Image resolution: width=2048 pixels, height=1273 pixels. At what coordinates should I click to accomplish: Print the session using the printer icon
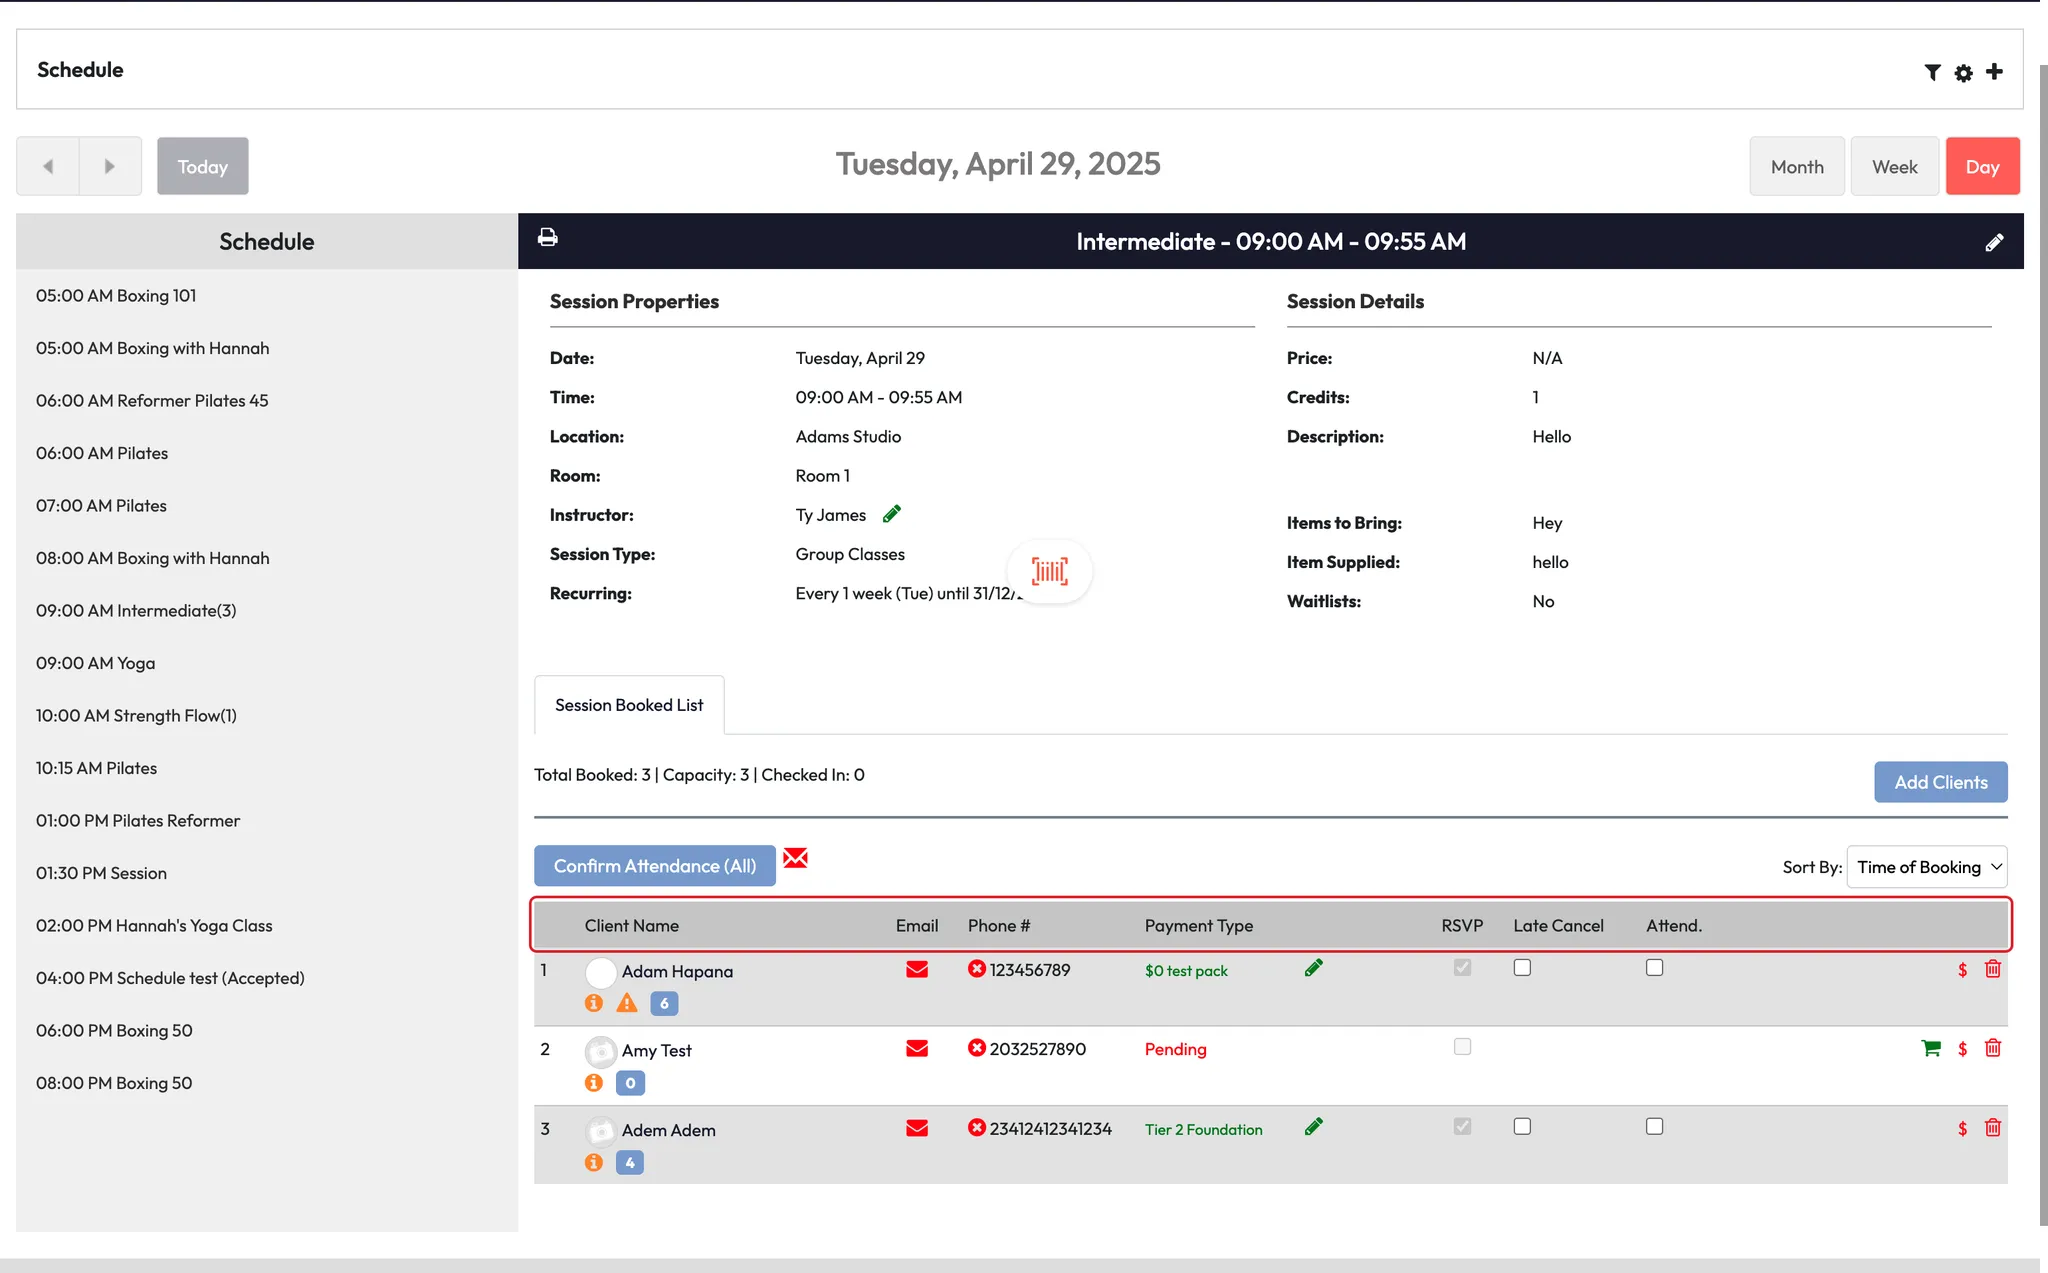pos(548,238)
